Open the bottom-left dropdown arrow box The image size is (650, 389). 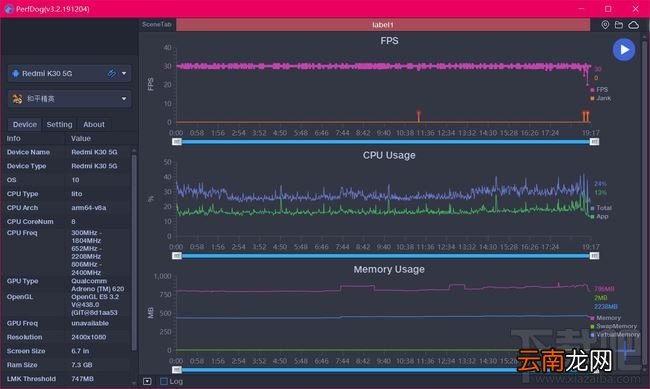[147, 381]
